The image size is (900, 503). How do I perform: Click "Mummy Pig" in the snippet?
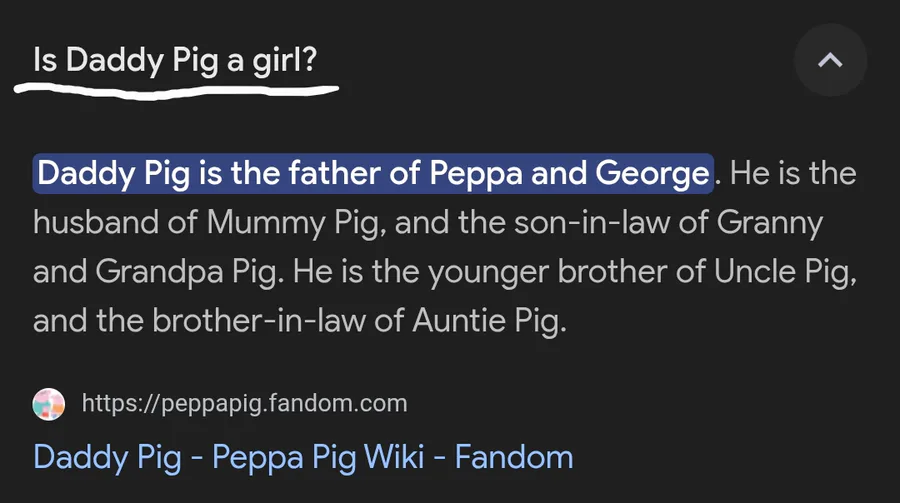[x=295, y=223]
